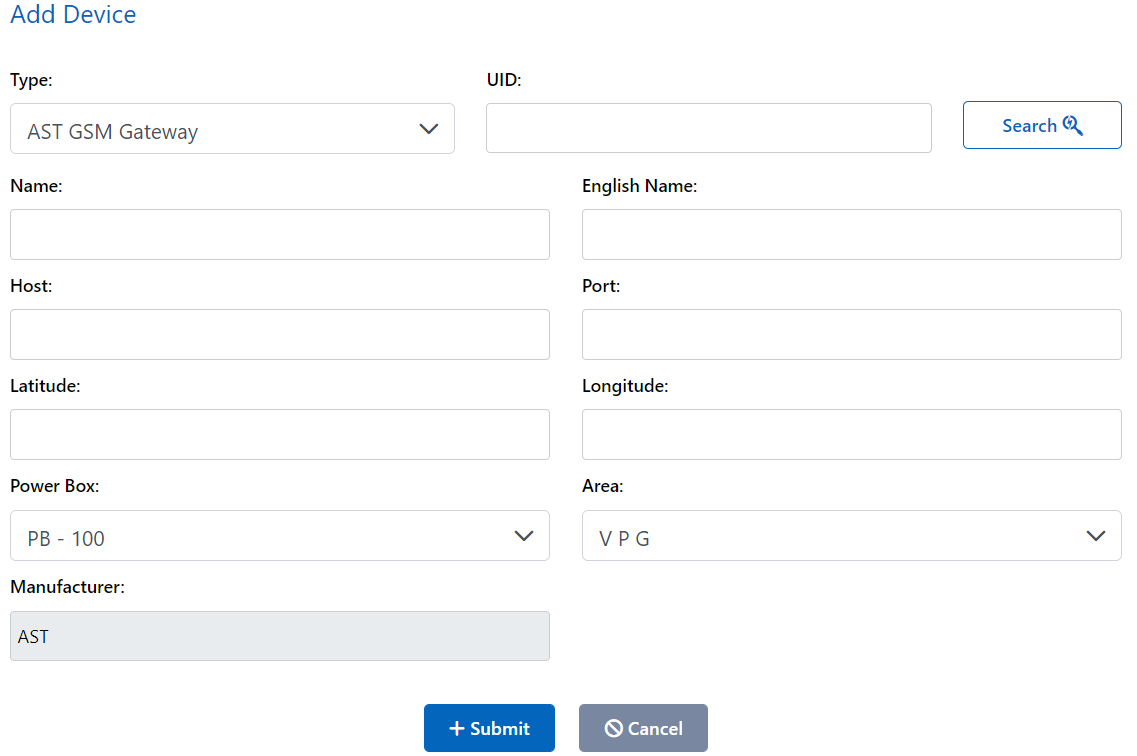
Task: Click the Host input field
Action: tap(279, 334)
